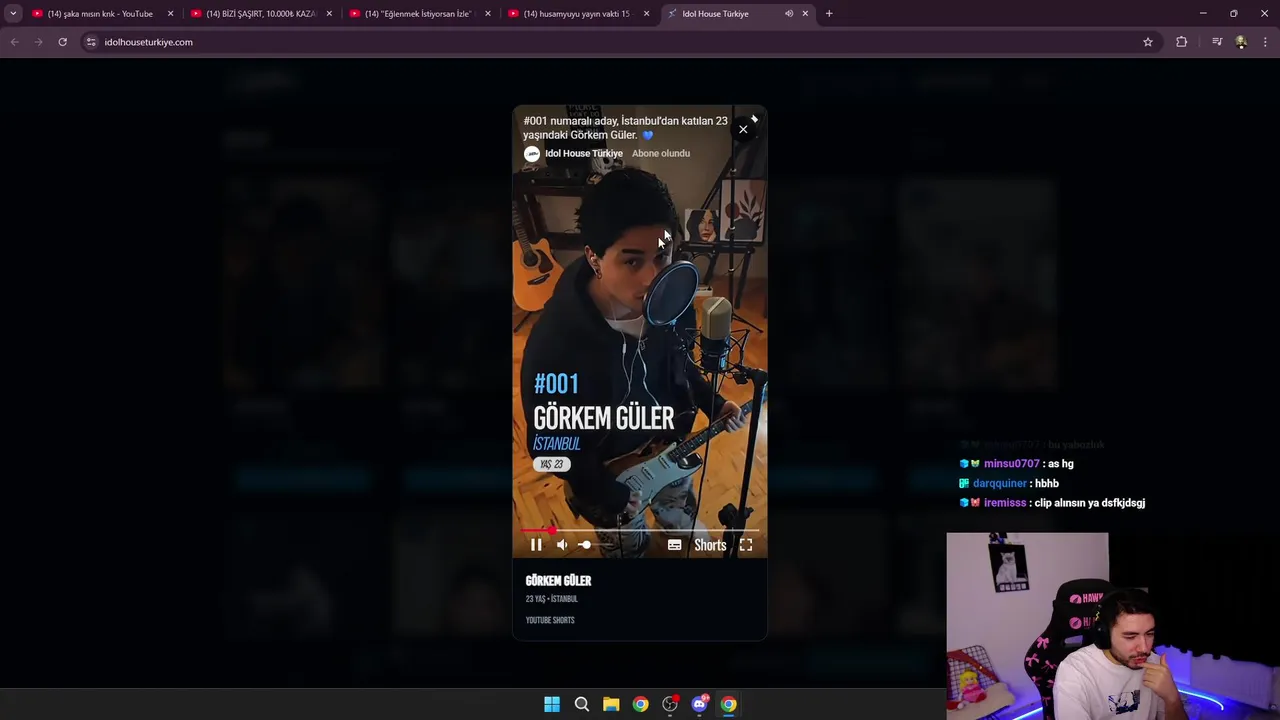Open Idol House Türkiye channel link

[584, 153]
